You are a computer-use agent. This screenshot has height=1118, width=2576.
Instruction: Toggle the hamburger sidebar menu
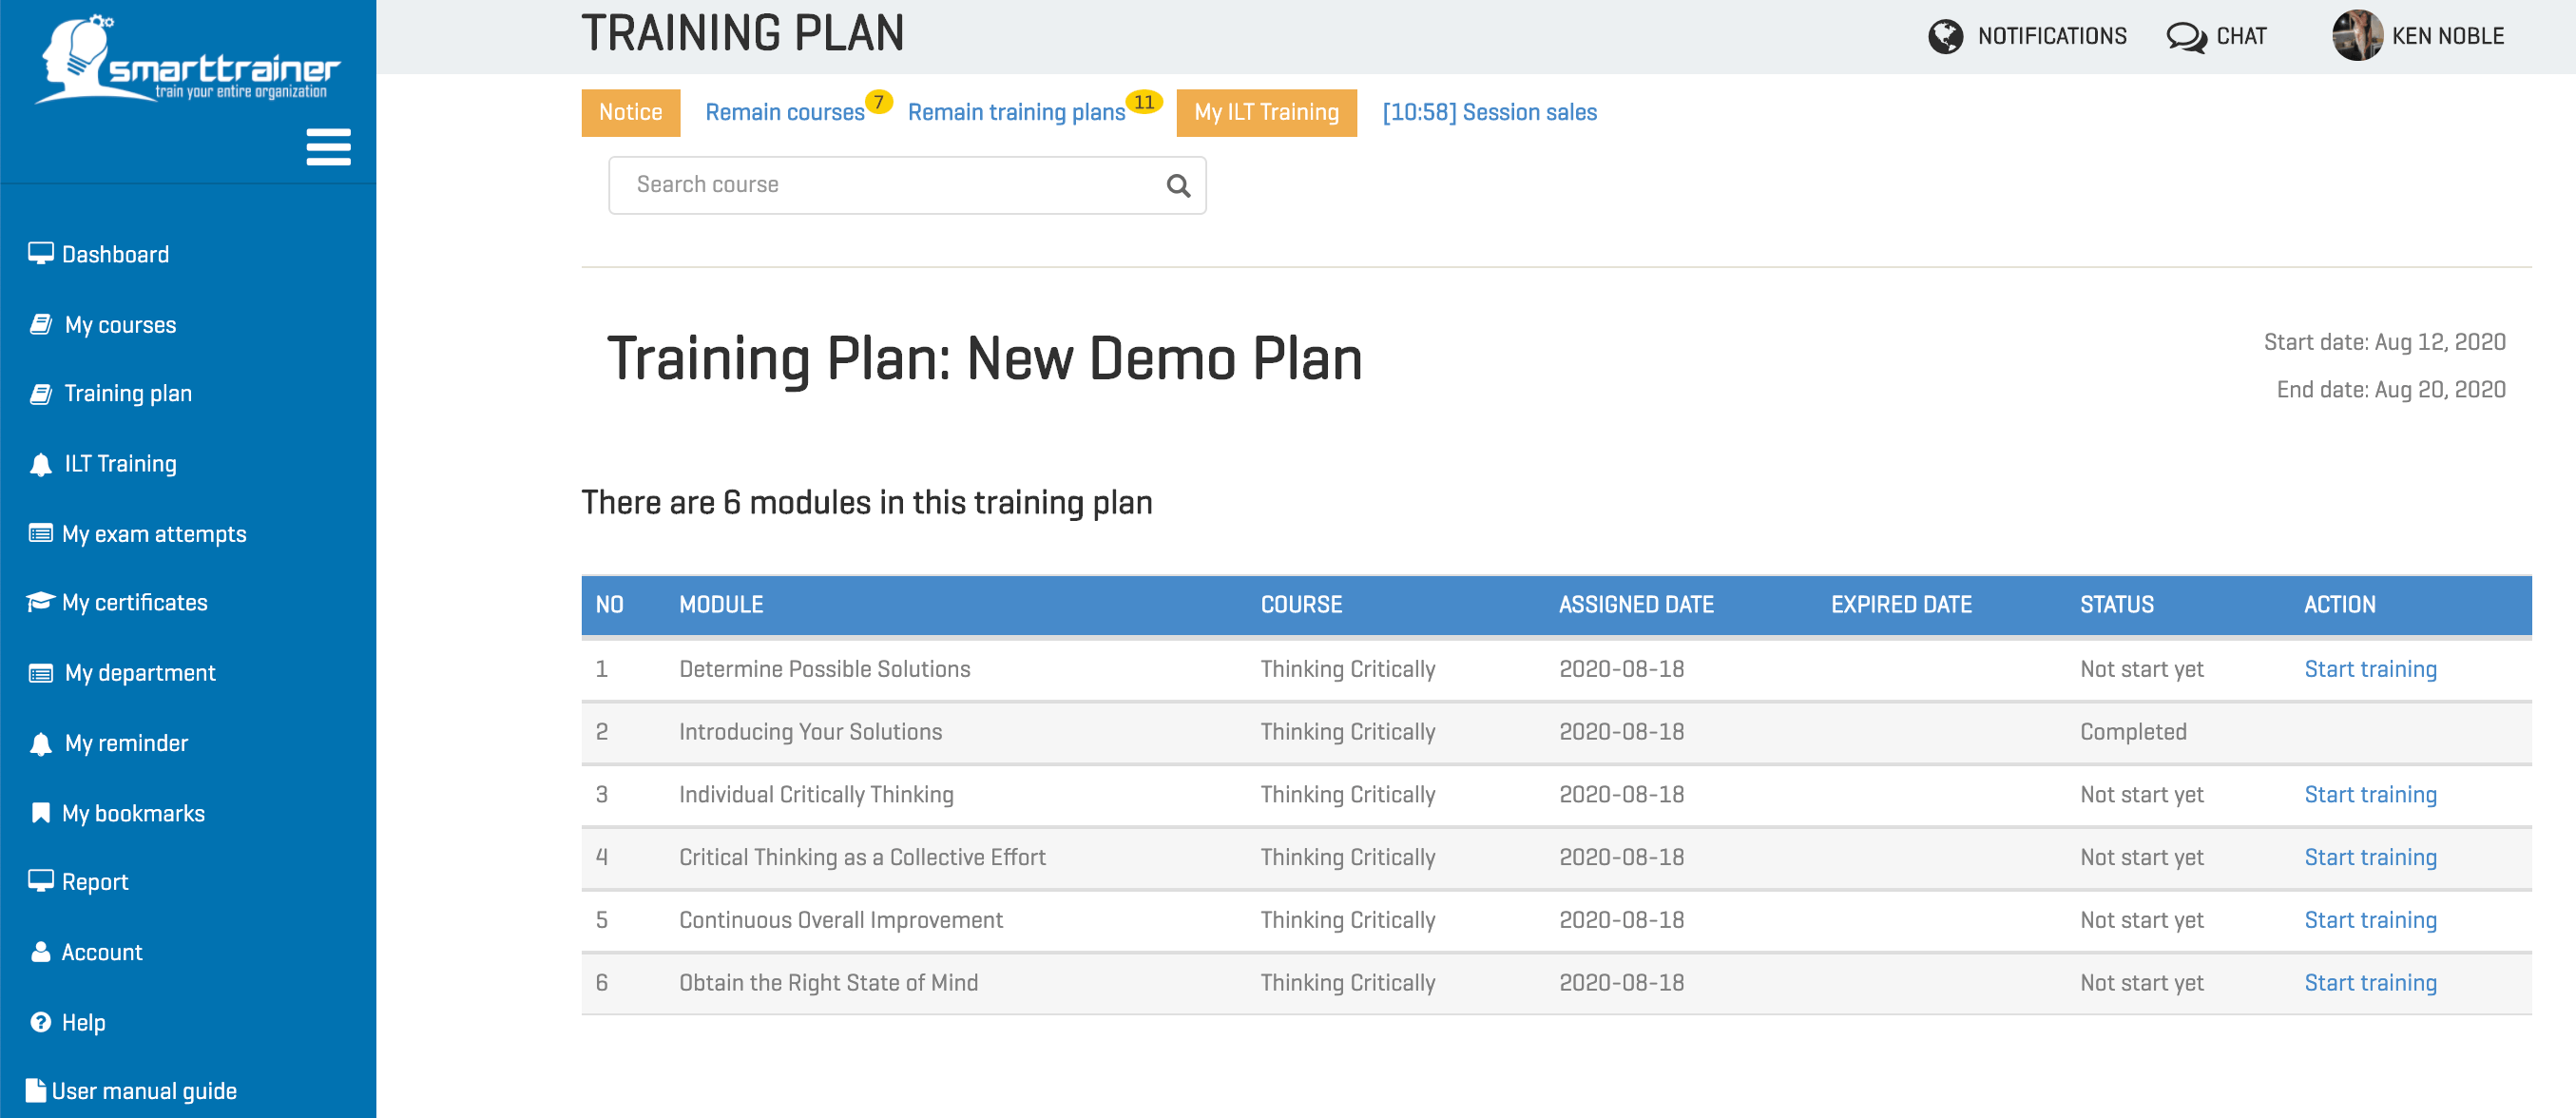pyautogui.click(x=328, y=147)
